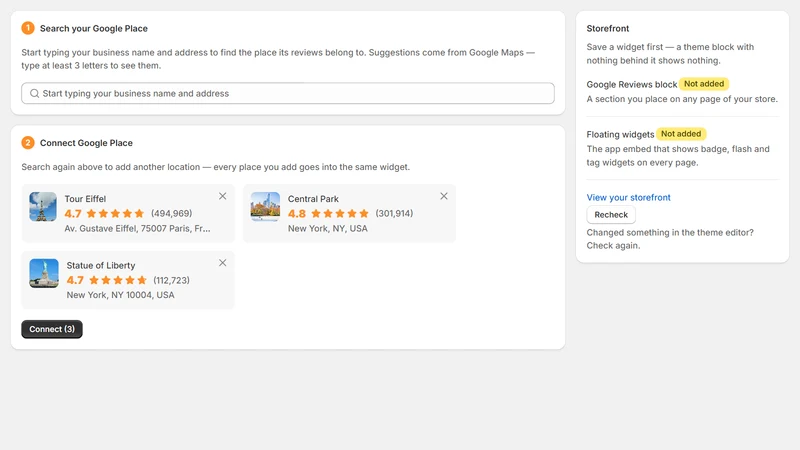
Task: Click the 'Google Reviews block' label
Action: (632, 85)
